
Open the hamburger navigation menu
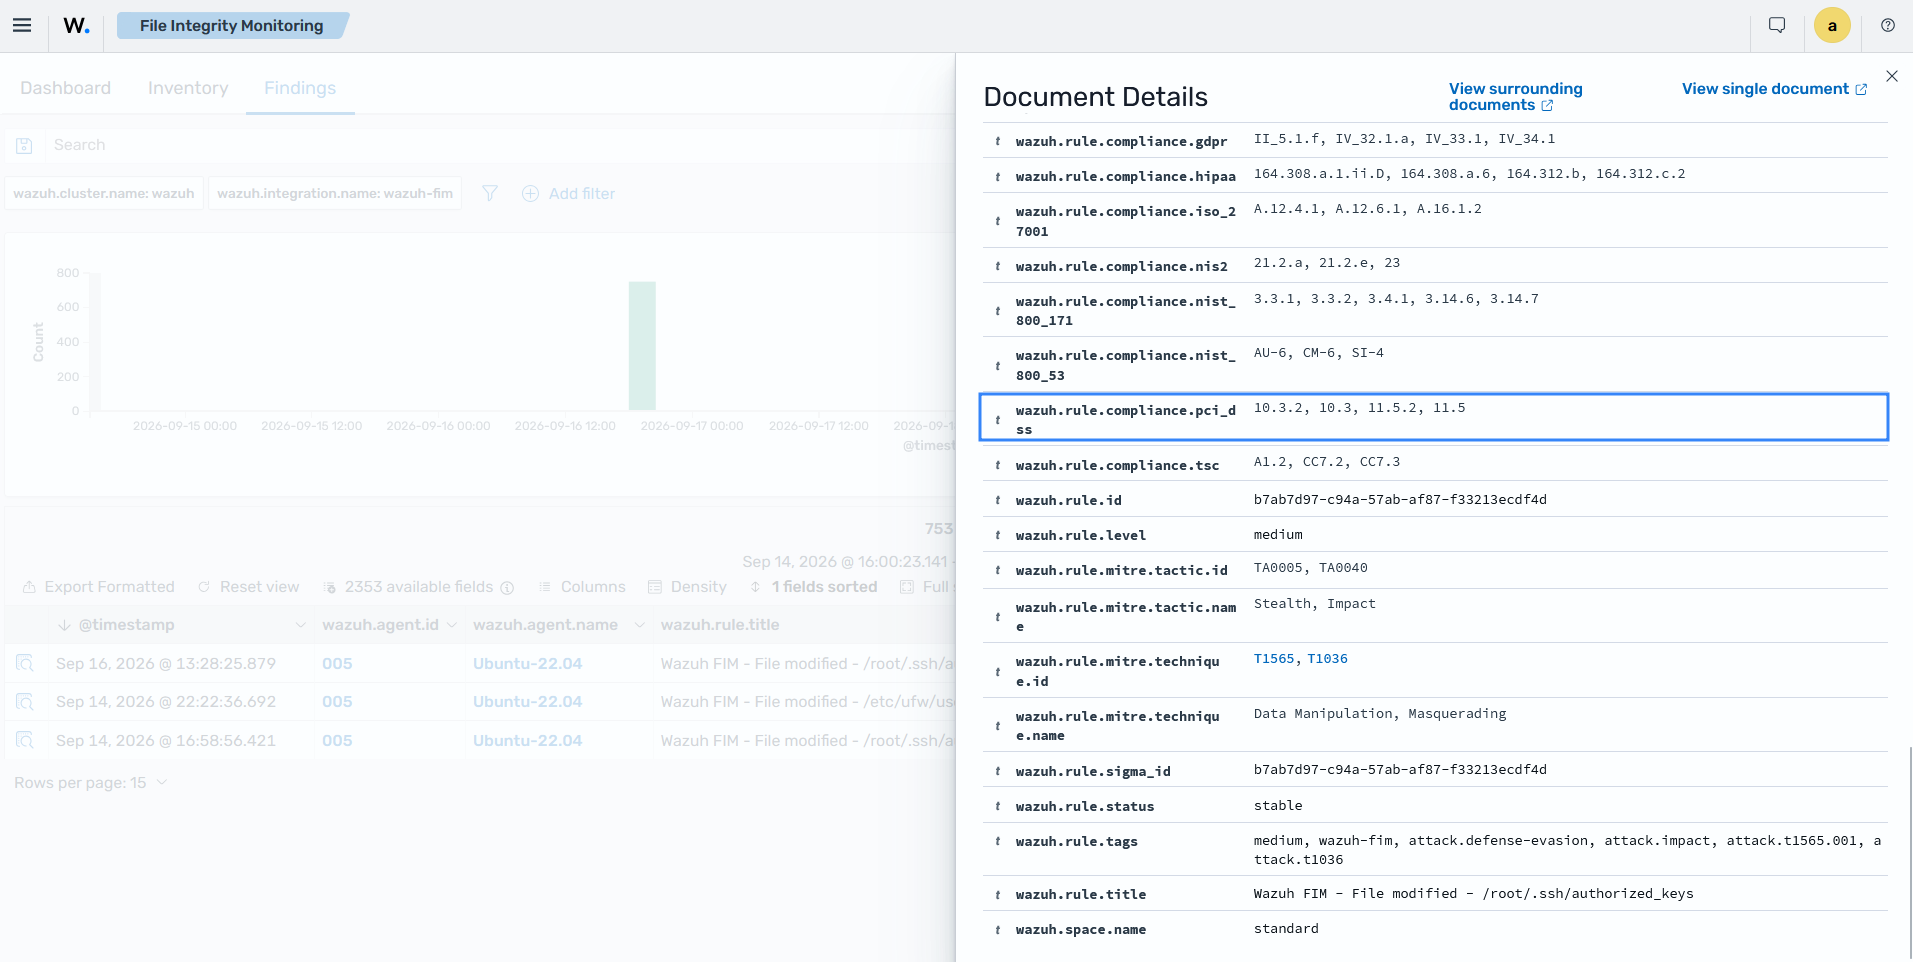22,26
